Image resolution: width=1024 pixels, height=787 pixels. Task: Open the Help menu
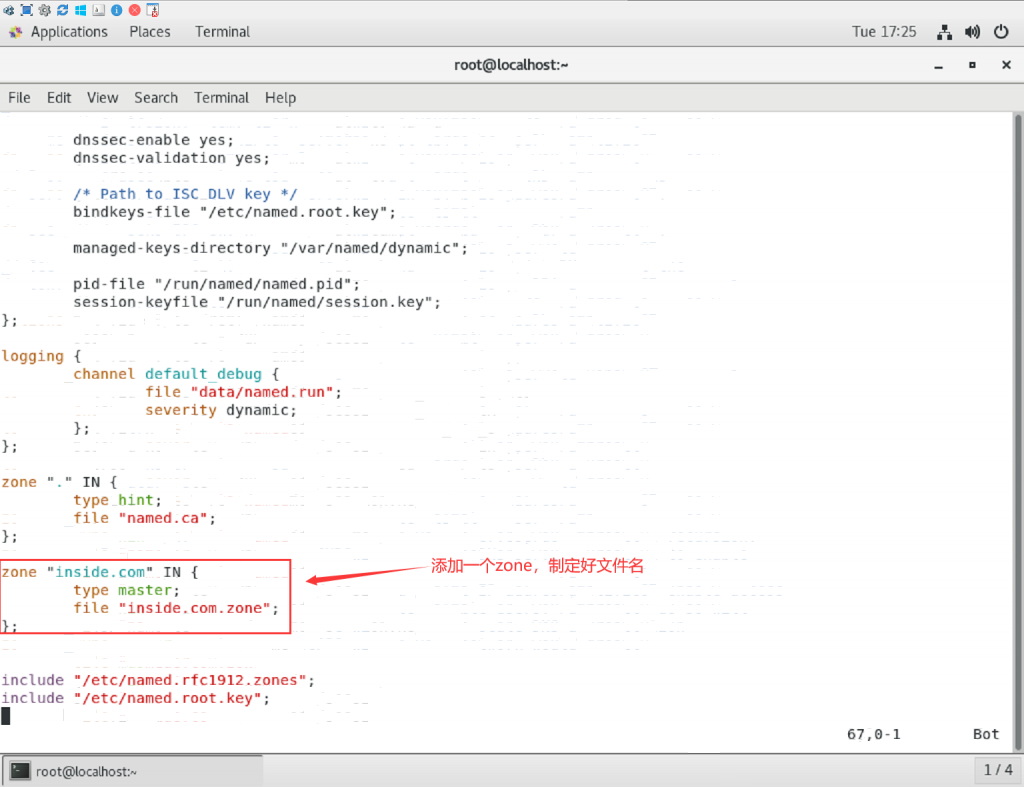coord(280,98)
